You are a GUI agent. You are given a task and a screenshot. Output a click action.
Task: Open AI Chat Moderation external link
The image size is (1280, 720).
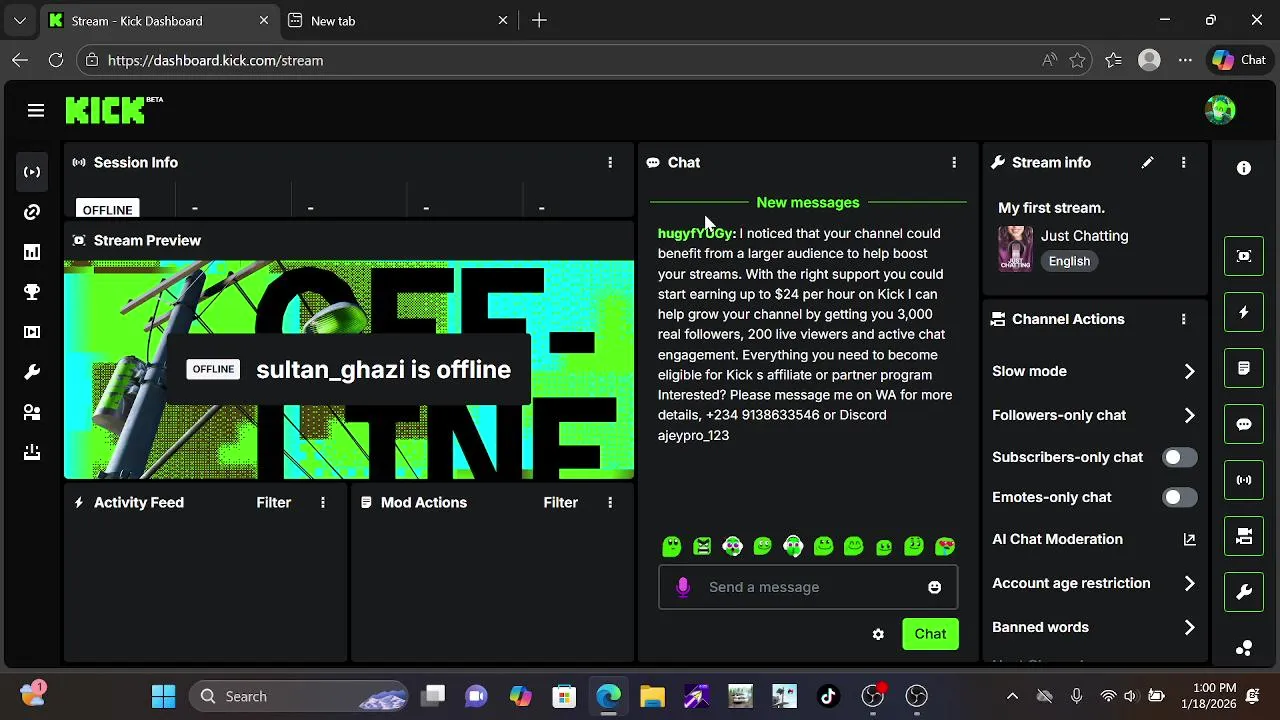1189,539
